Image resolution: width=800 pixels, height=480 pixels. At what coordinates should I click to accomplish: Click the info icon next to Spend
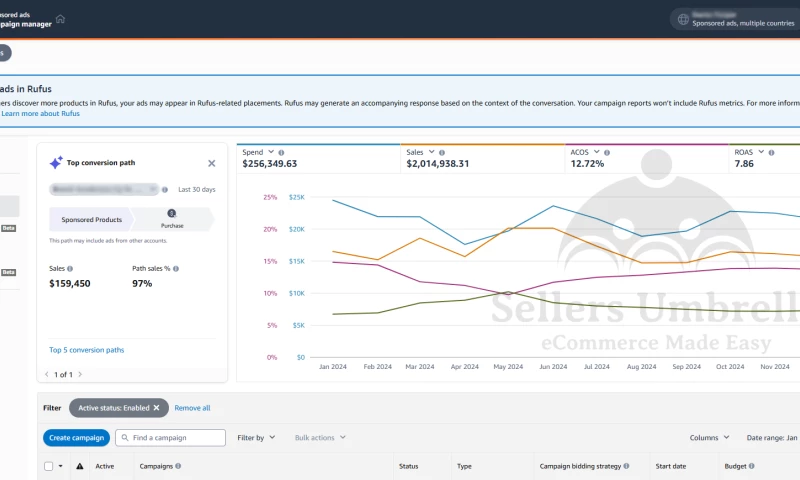pyautogui.click(x=281, y=153)
